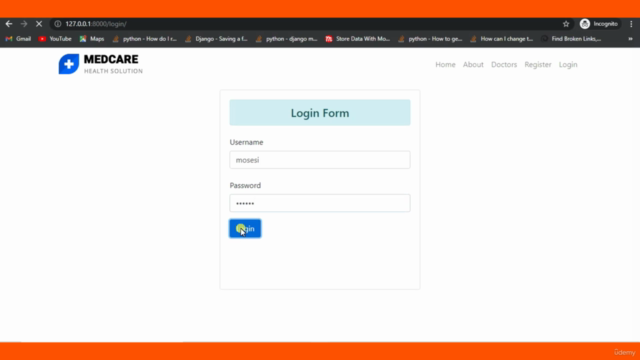Submit form with blue Login button

tap(245, 229)
